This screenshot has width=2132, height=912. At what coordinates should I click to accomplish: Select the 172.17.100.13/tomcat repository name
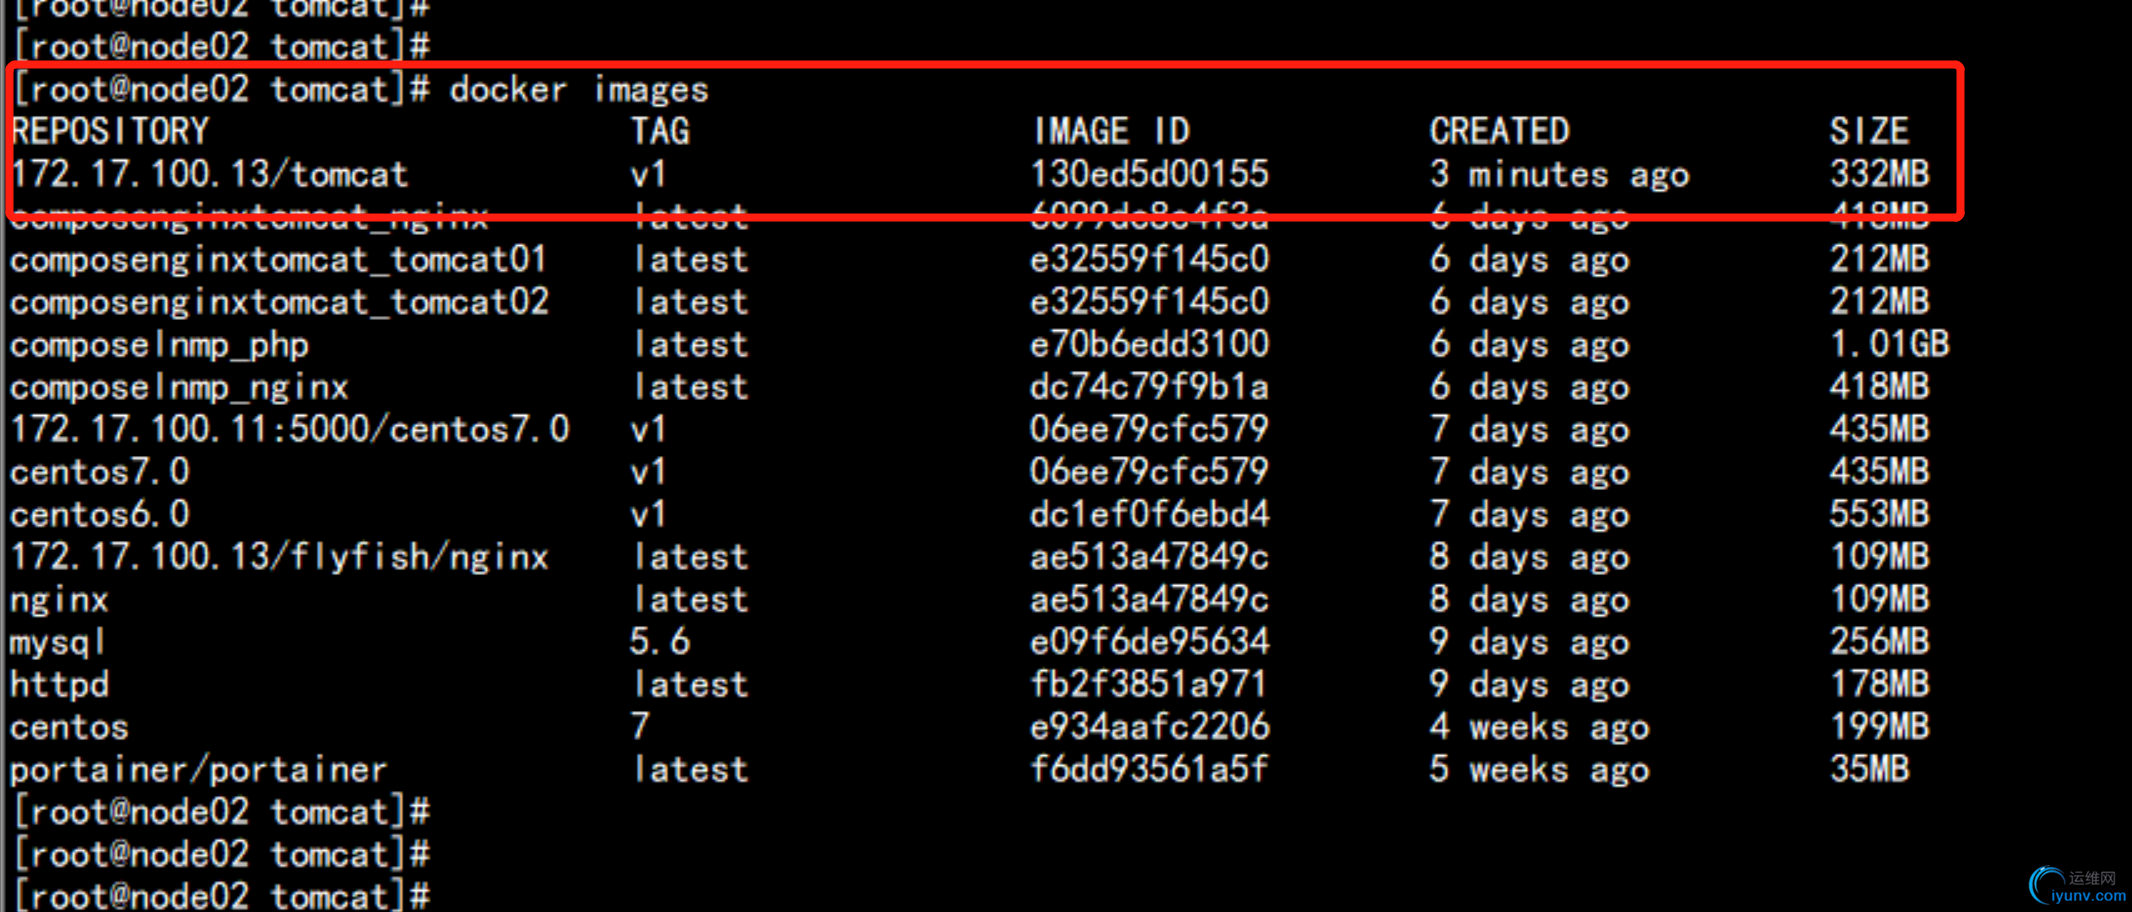click(210, 175)
